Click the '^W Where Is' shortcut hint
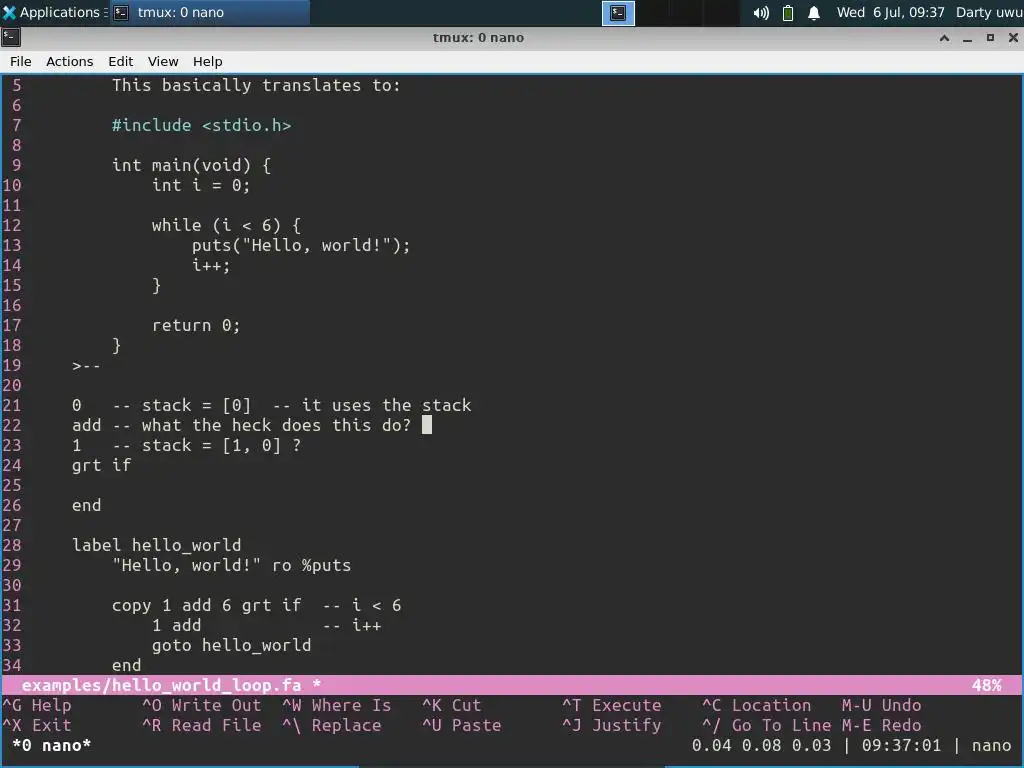Image resolution: width=1024 pixels, height=768 pixels. pos(336,705)
